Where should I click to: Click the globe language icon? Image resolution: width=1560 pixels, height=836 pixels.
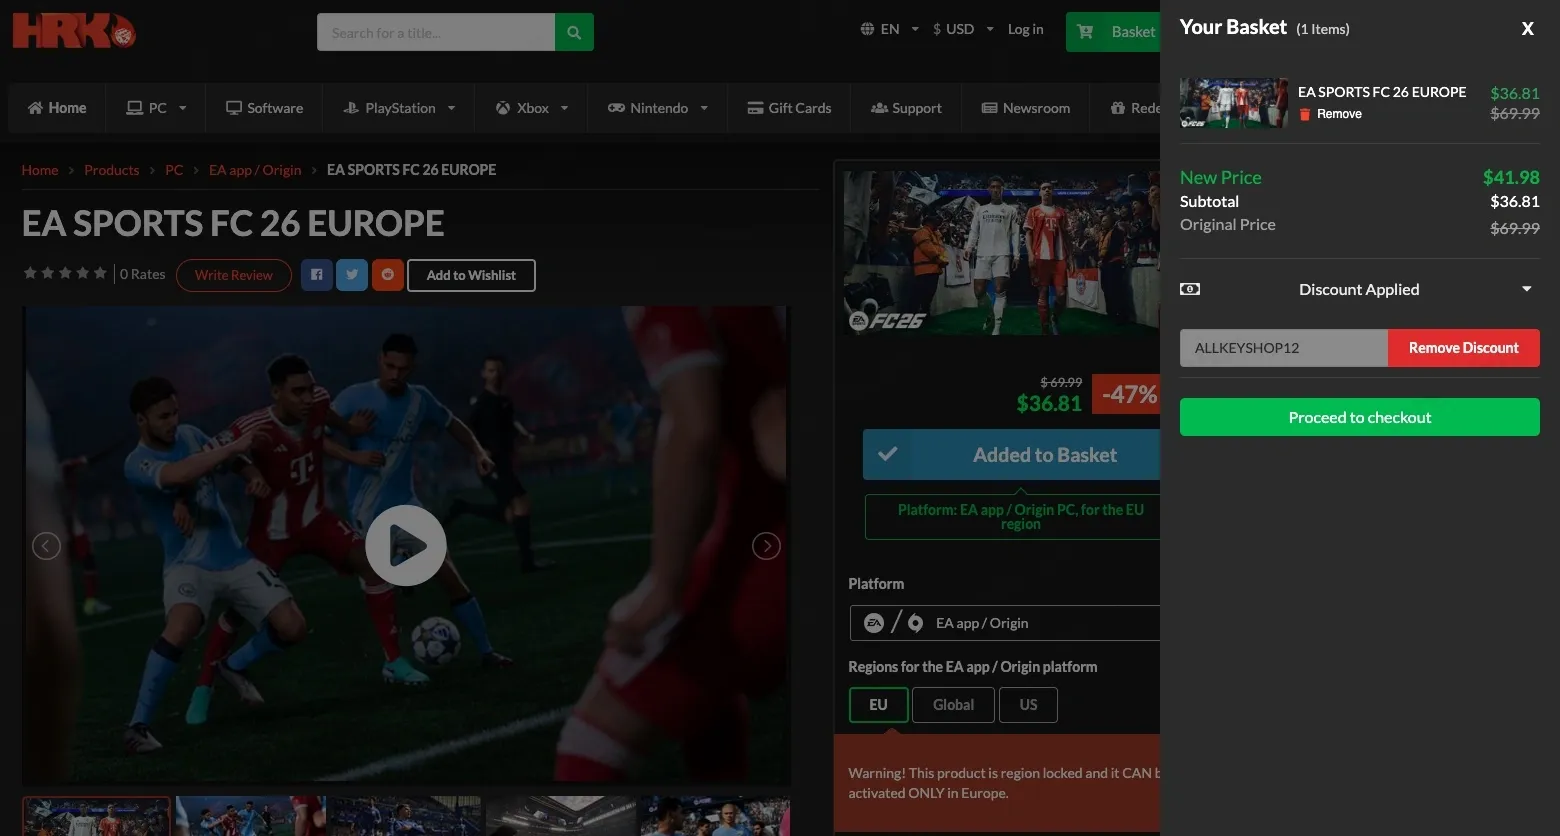point(867,29)
